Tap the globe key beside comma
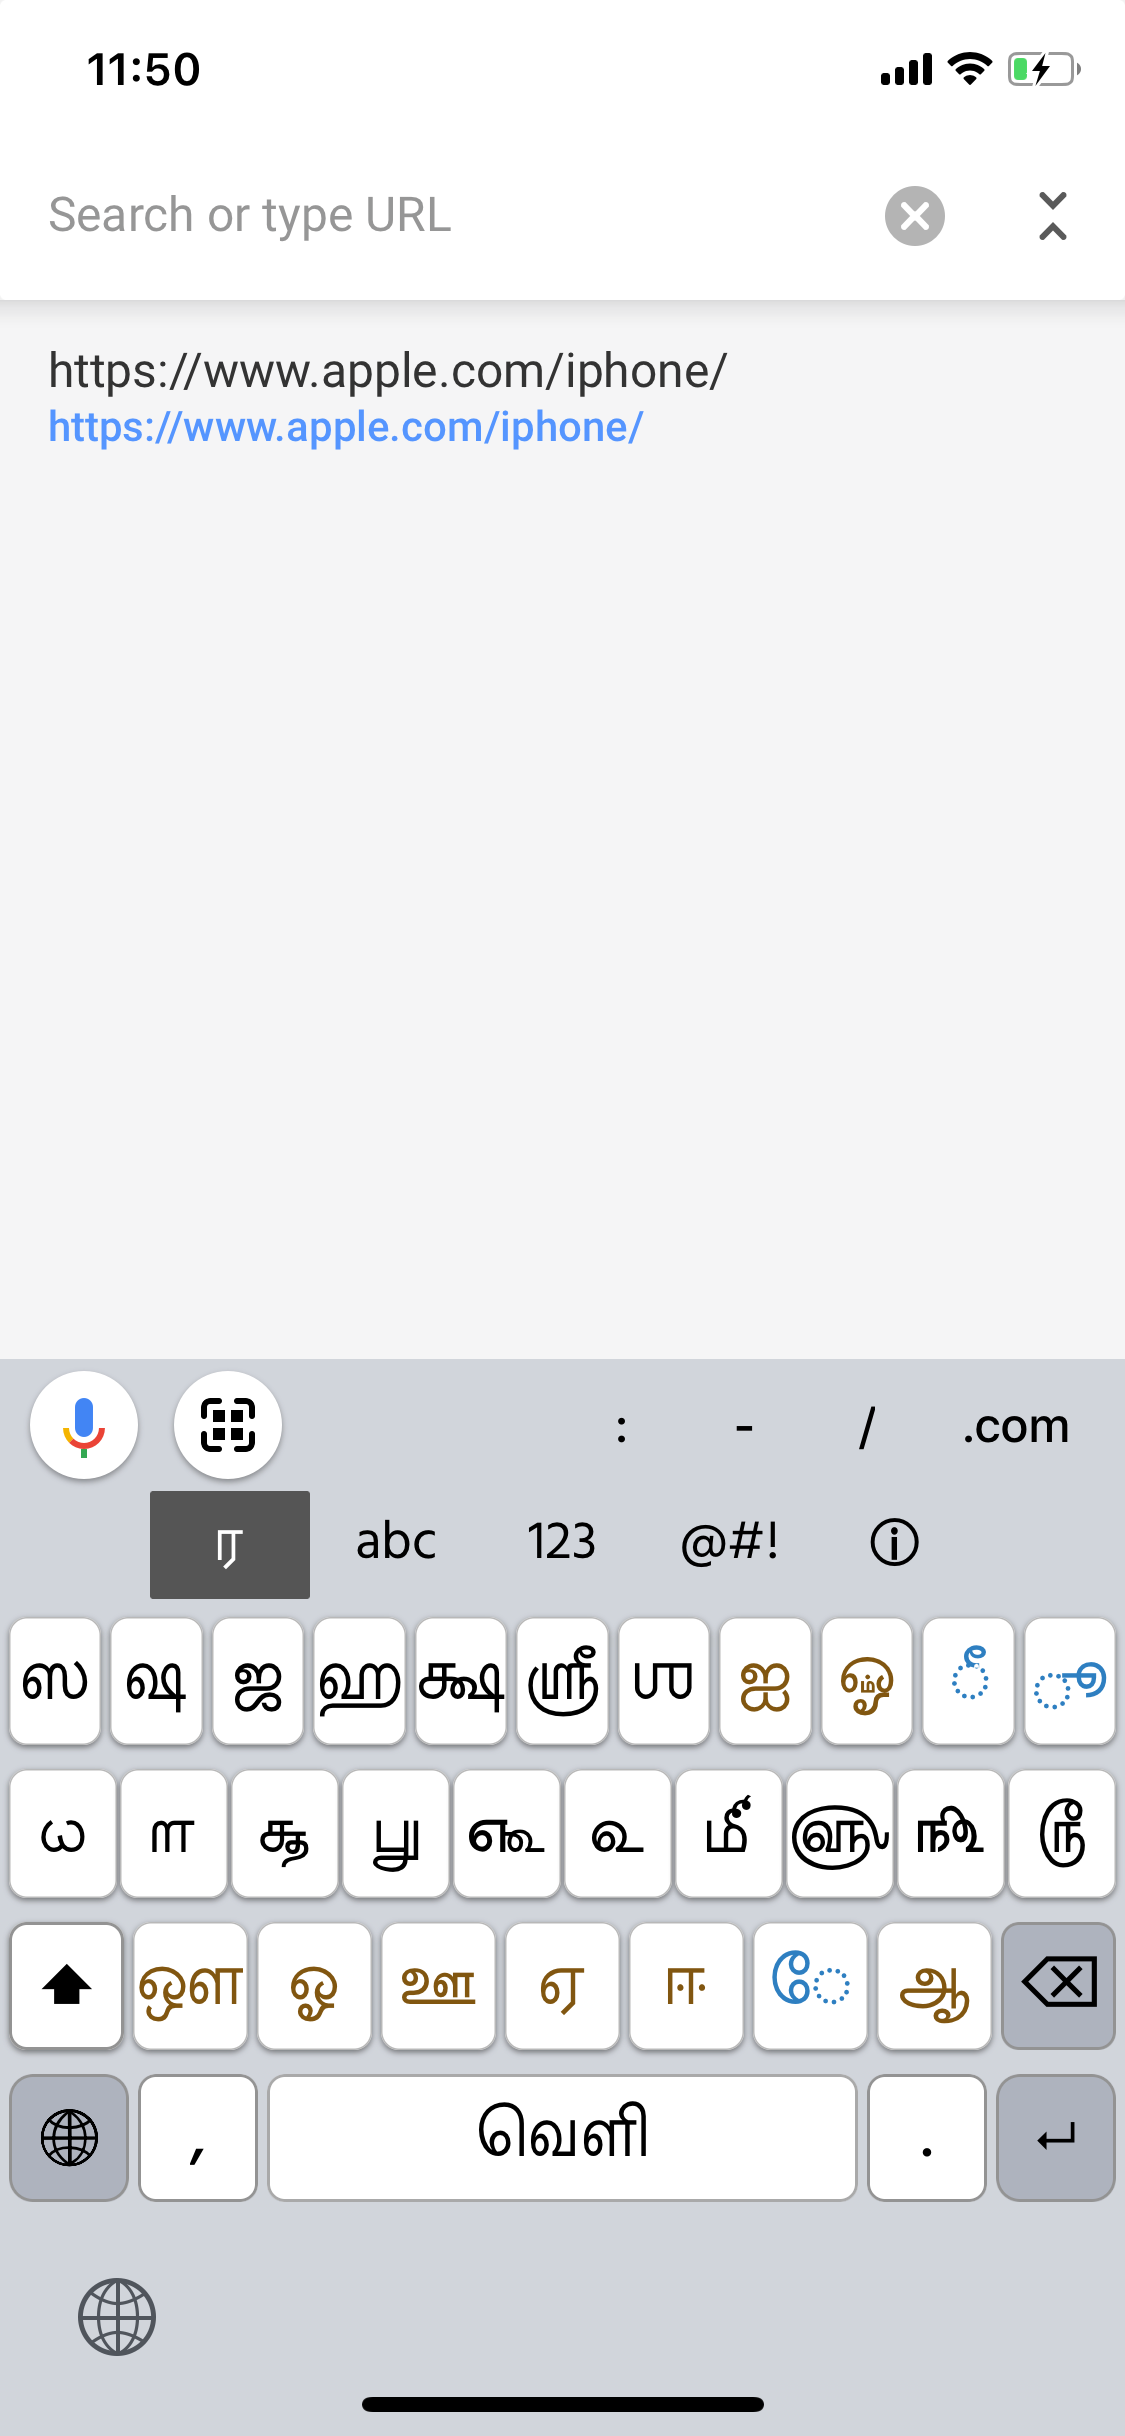The height and width of the screenshot is (2436, 1125). click(x=69, y=2138)
